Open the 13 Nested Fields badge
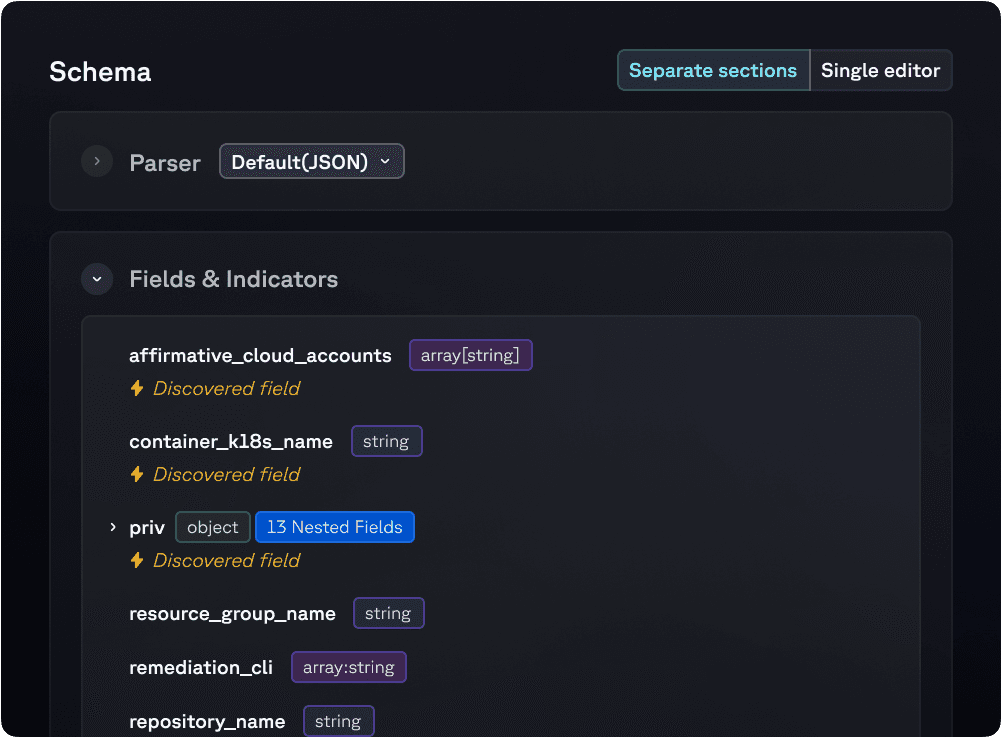 335,527
